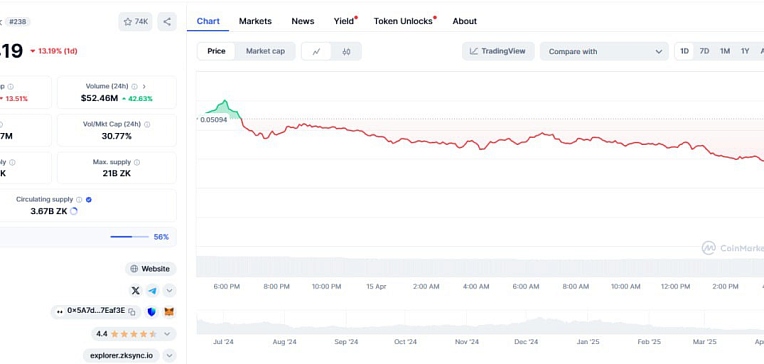Select the Price toggle option

(x=216, y=51)
